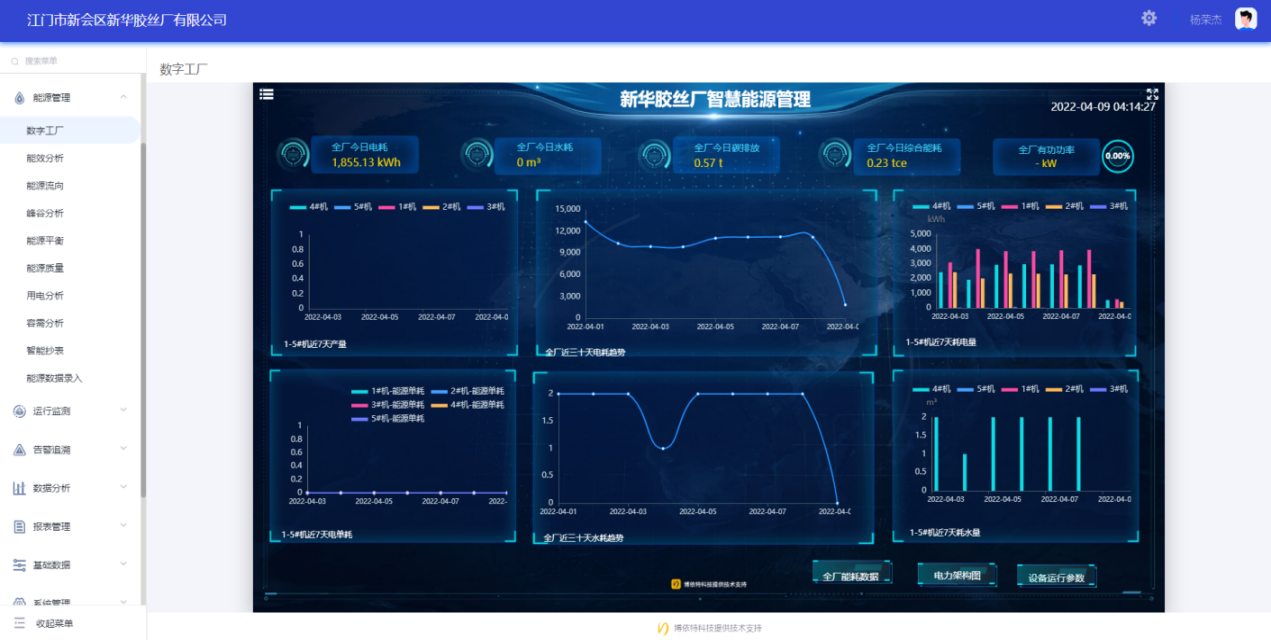Focus the 搜索菜单 search field
The image size is (1271, 640).
(75, 61)
